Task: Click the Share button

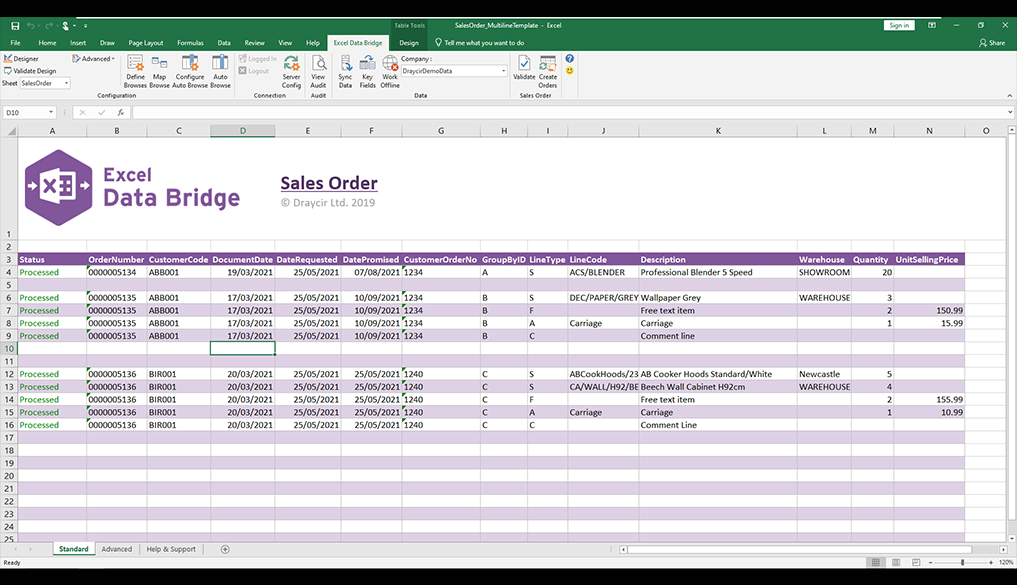Action: (992, 43)
